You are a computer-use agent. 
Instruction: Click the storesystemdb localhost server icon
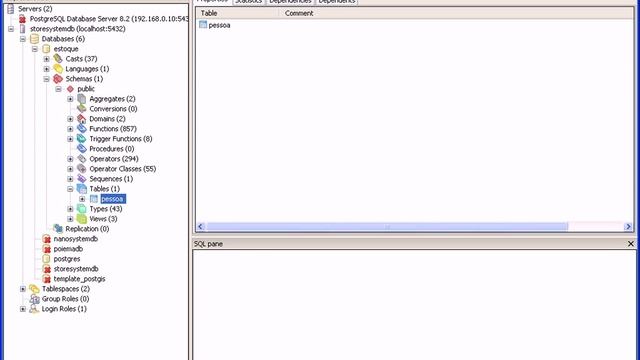click(22, 29)
